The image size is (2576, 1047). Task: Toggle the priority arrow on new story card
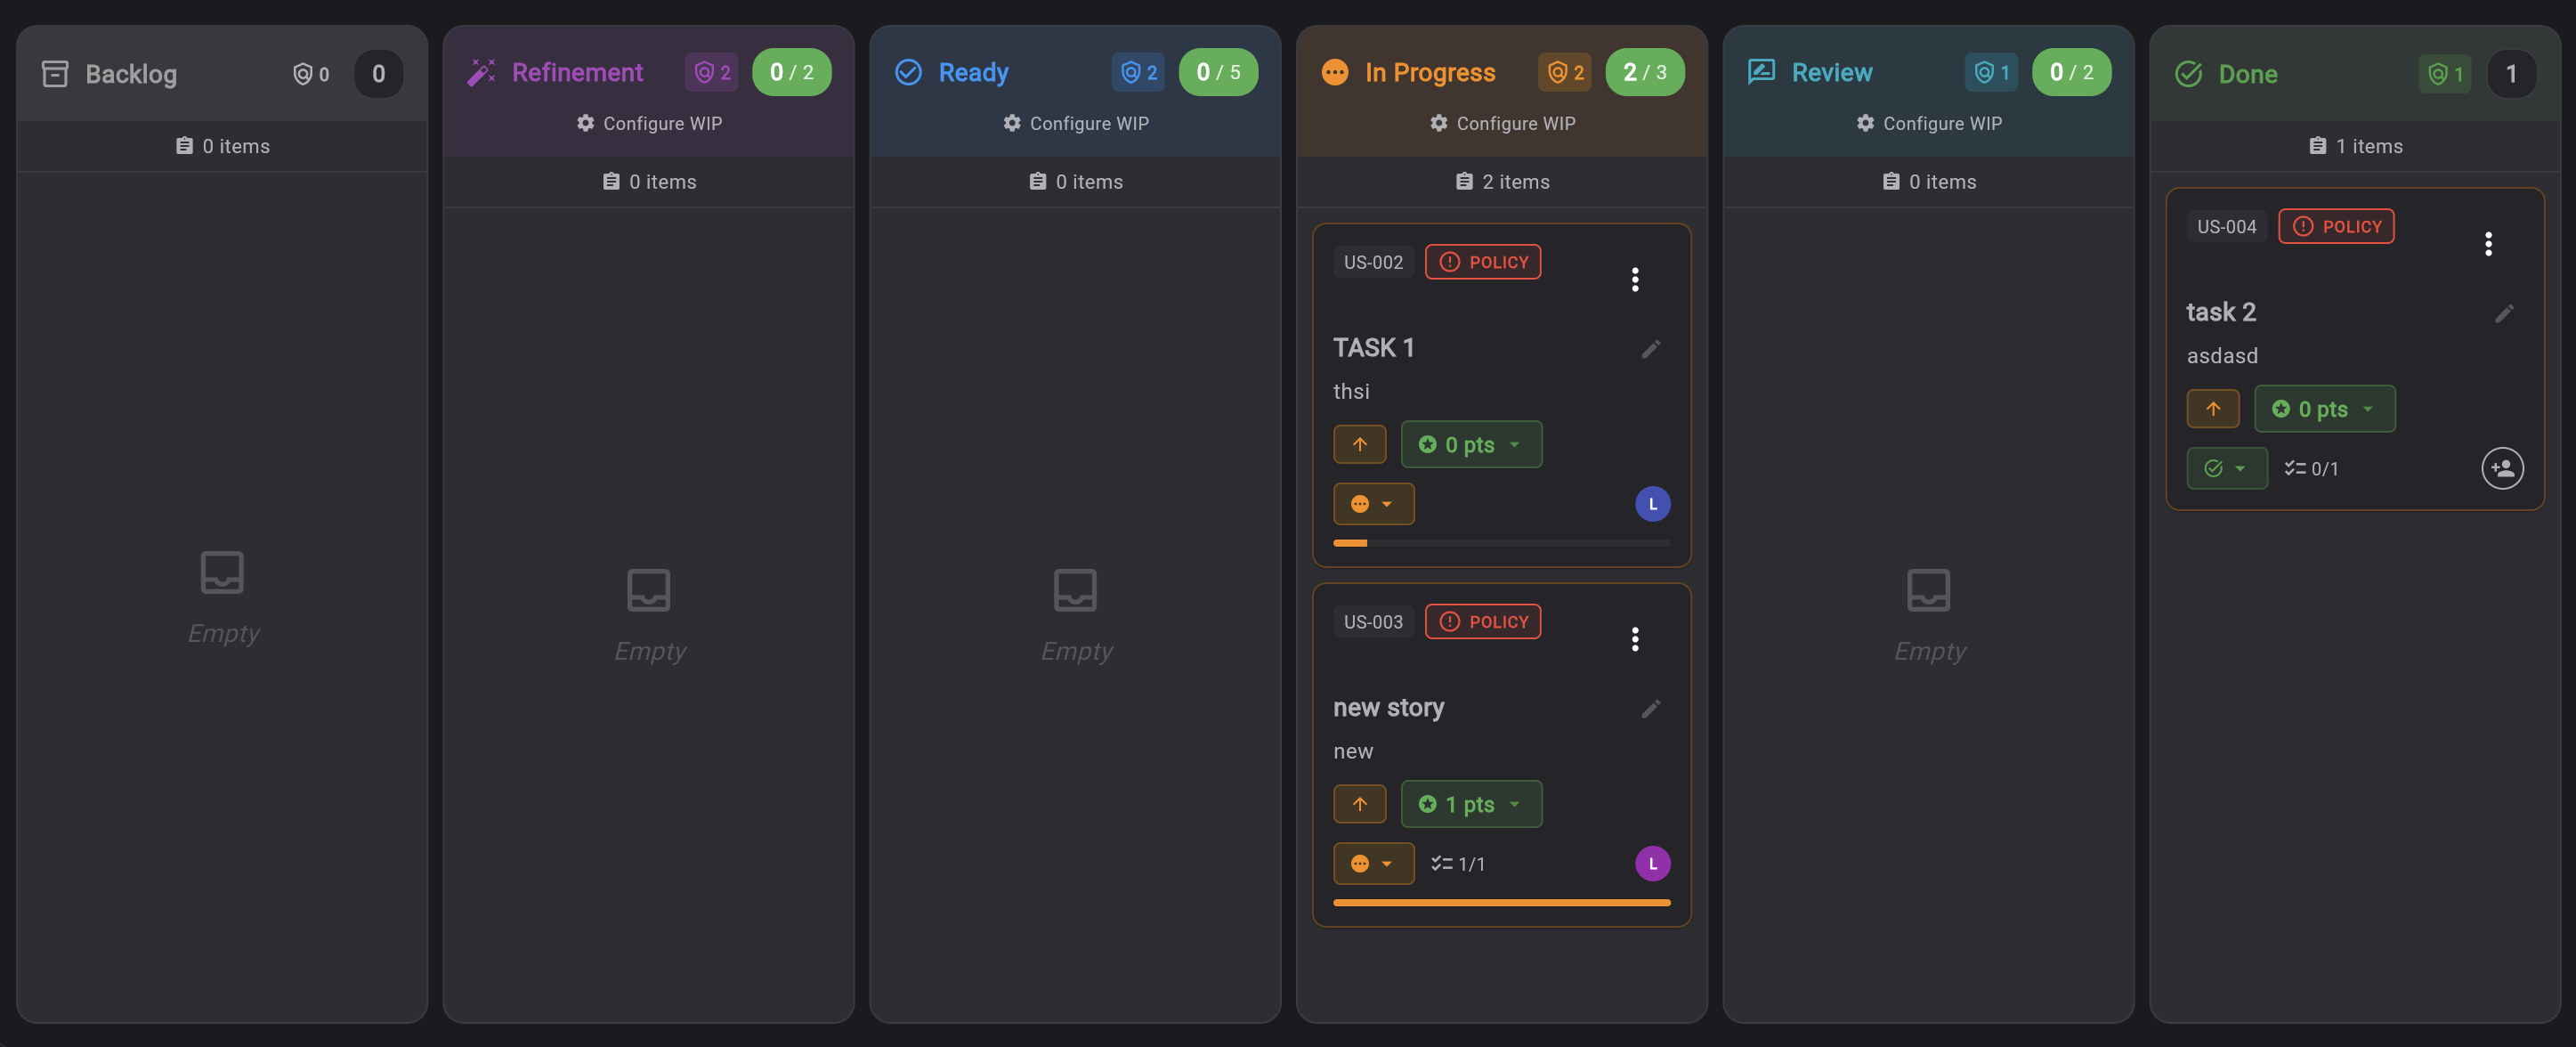point(1359,803)
